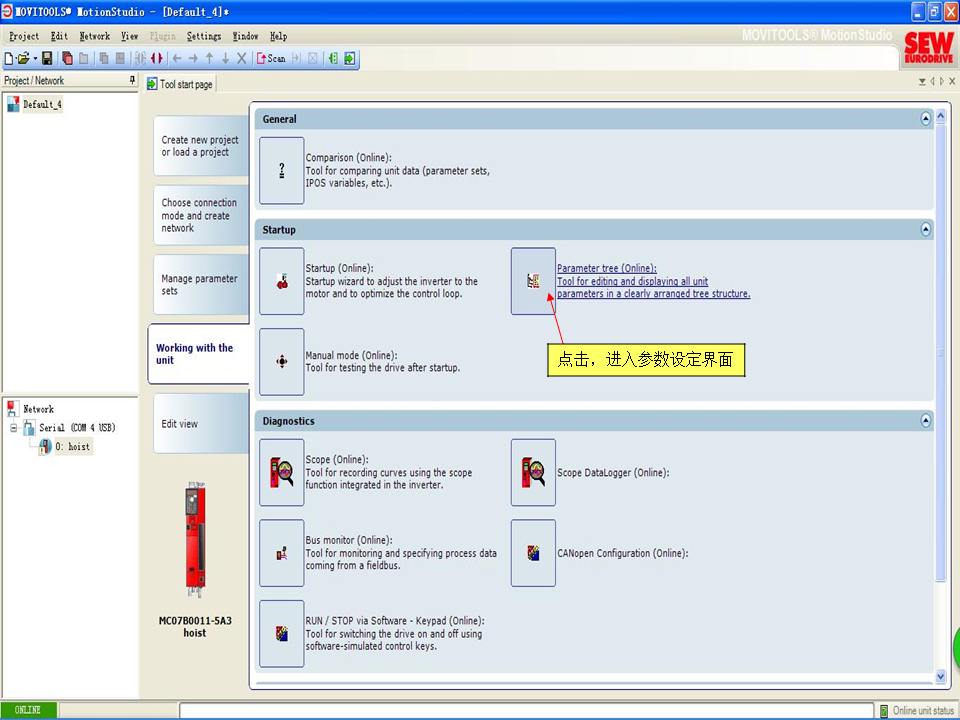Viewport: 960px width, 720px height.
Task: Launch RUN / STOP Software Keypad icon
Action: point(281,634)
